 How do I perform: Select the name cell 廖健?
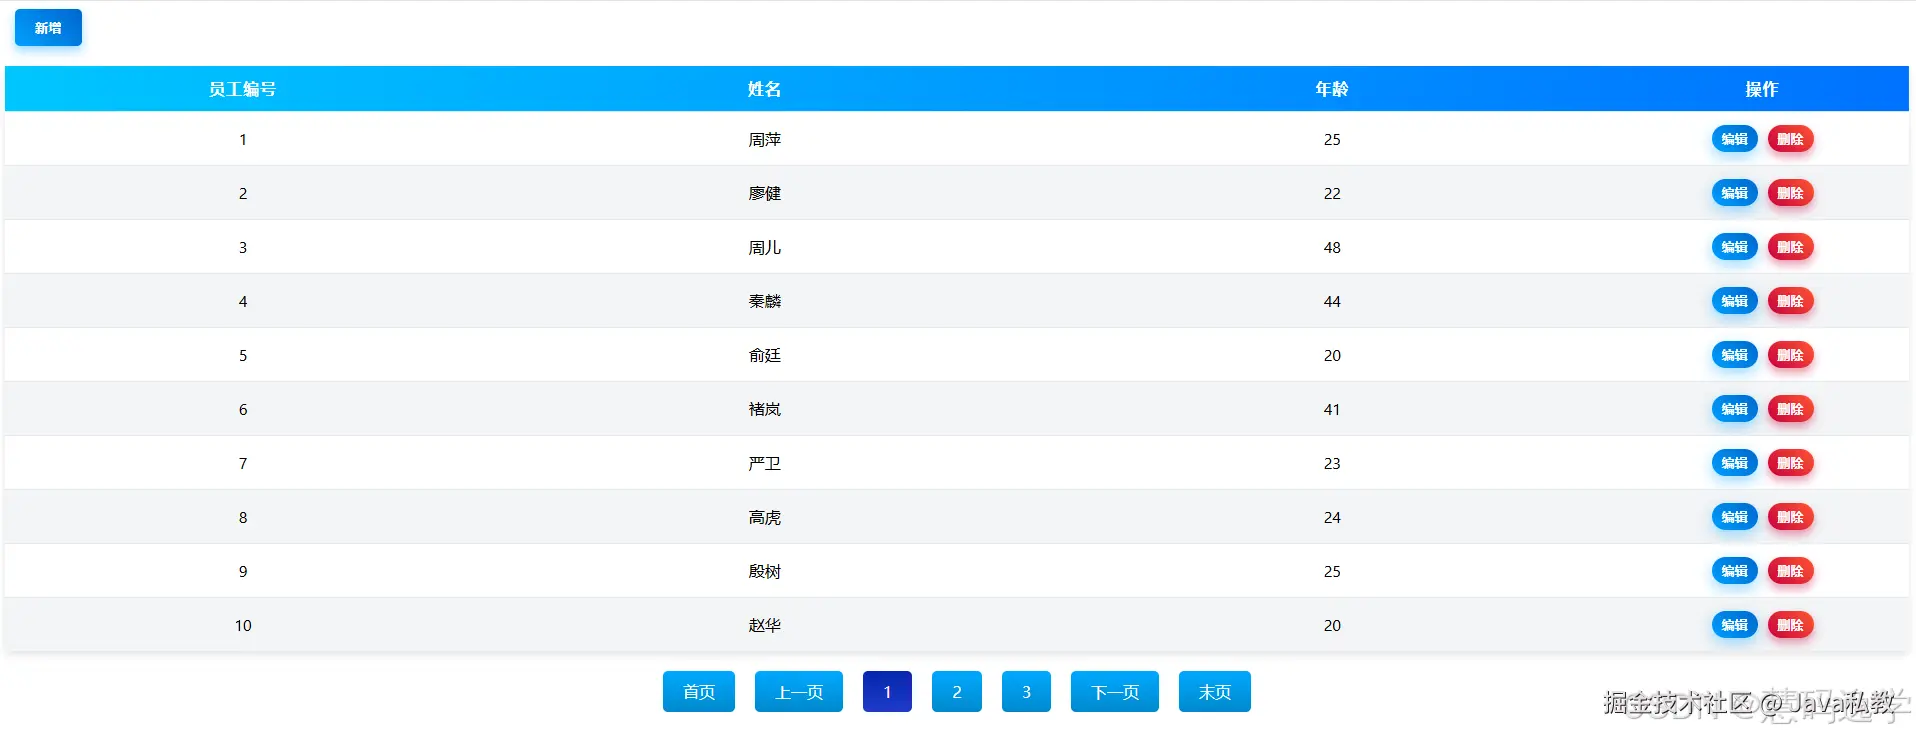tap(764, 193)
